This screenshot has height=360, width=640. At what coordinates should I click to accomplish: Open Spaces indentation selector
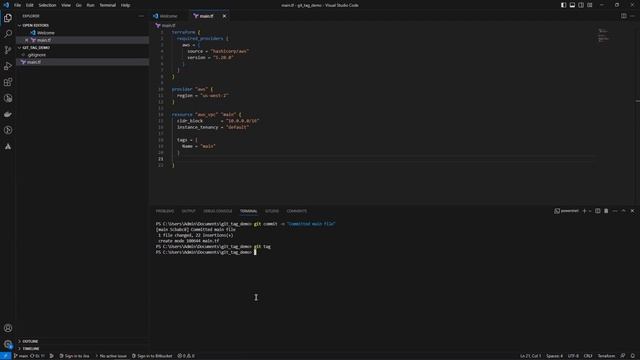tap(554, 356)
